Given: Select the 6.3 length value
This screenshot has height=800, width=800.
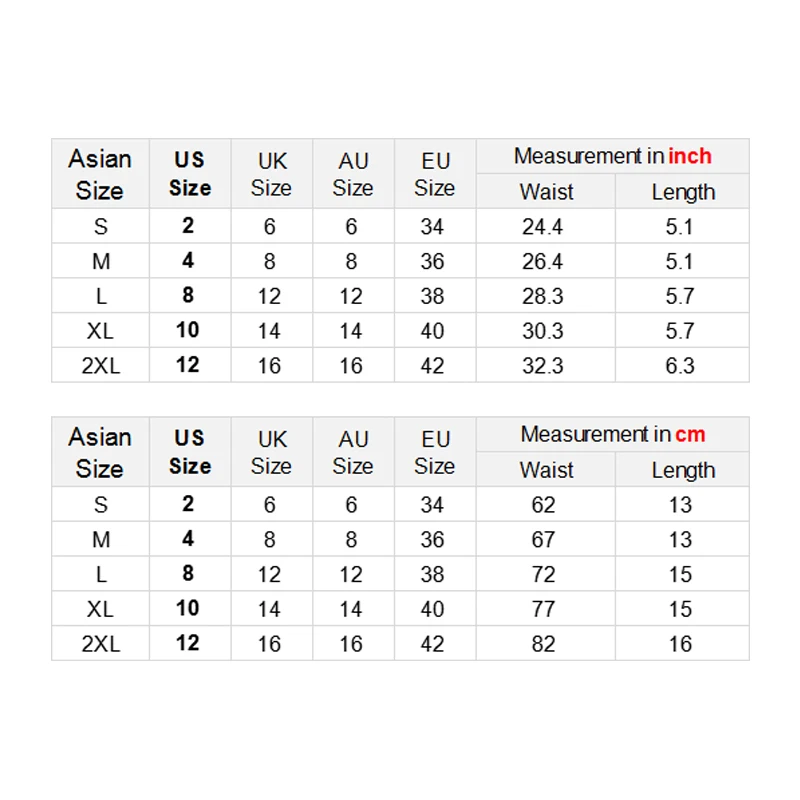Looking at the screenshot, I should 680,366.
